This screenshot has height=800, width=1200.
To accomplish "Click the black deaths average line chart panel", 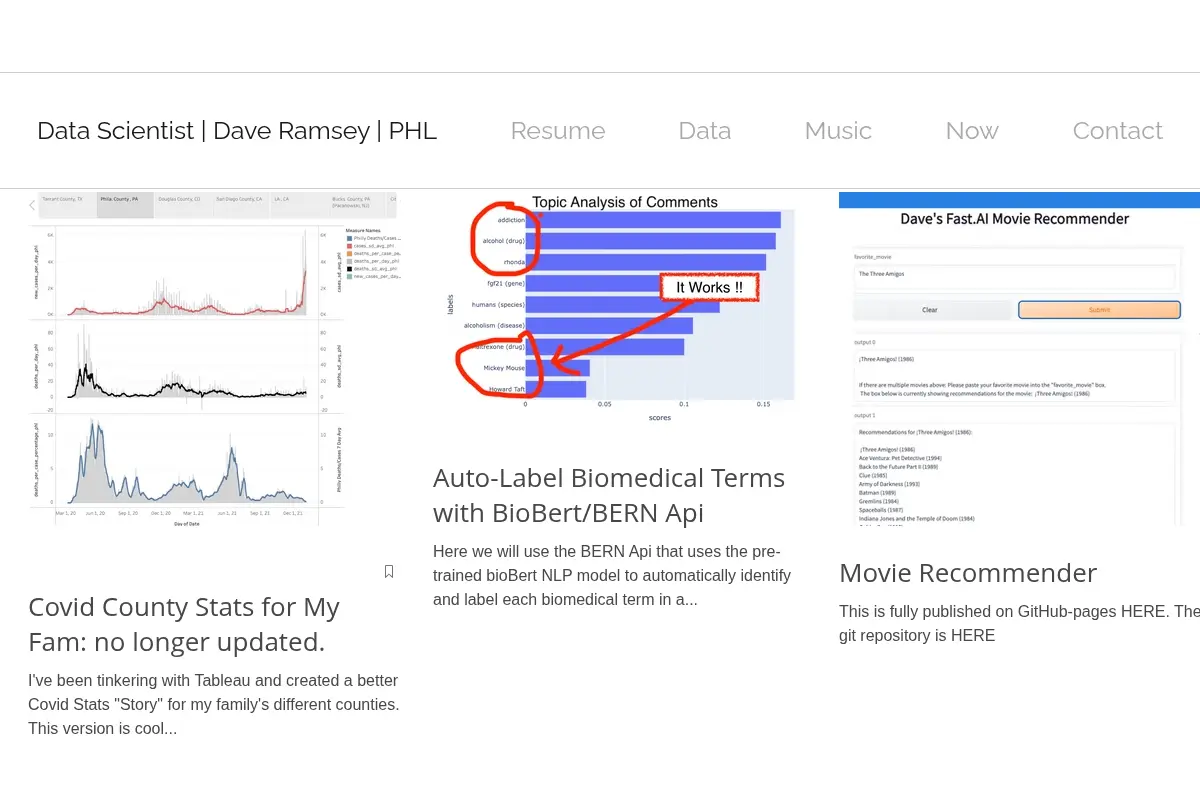I will [x=185, y=367].
